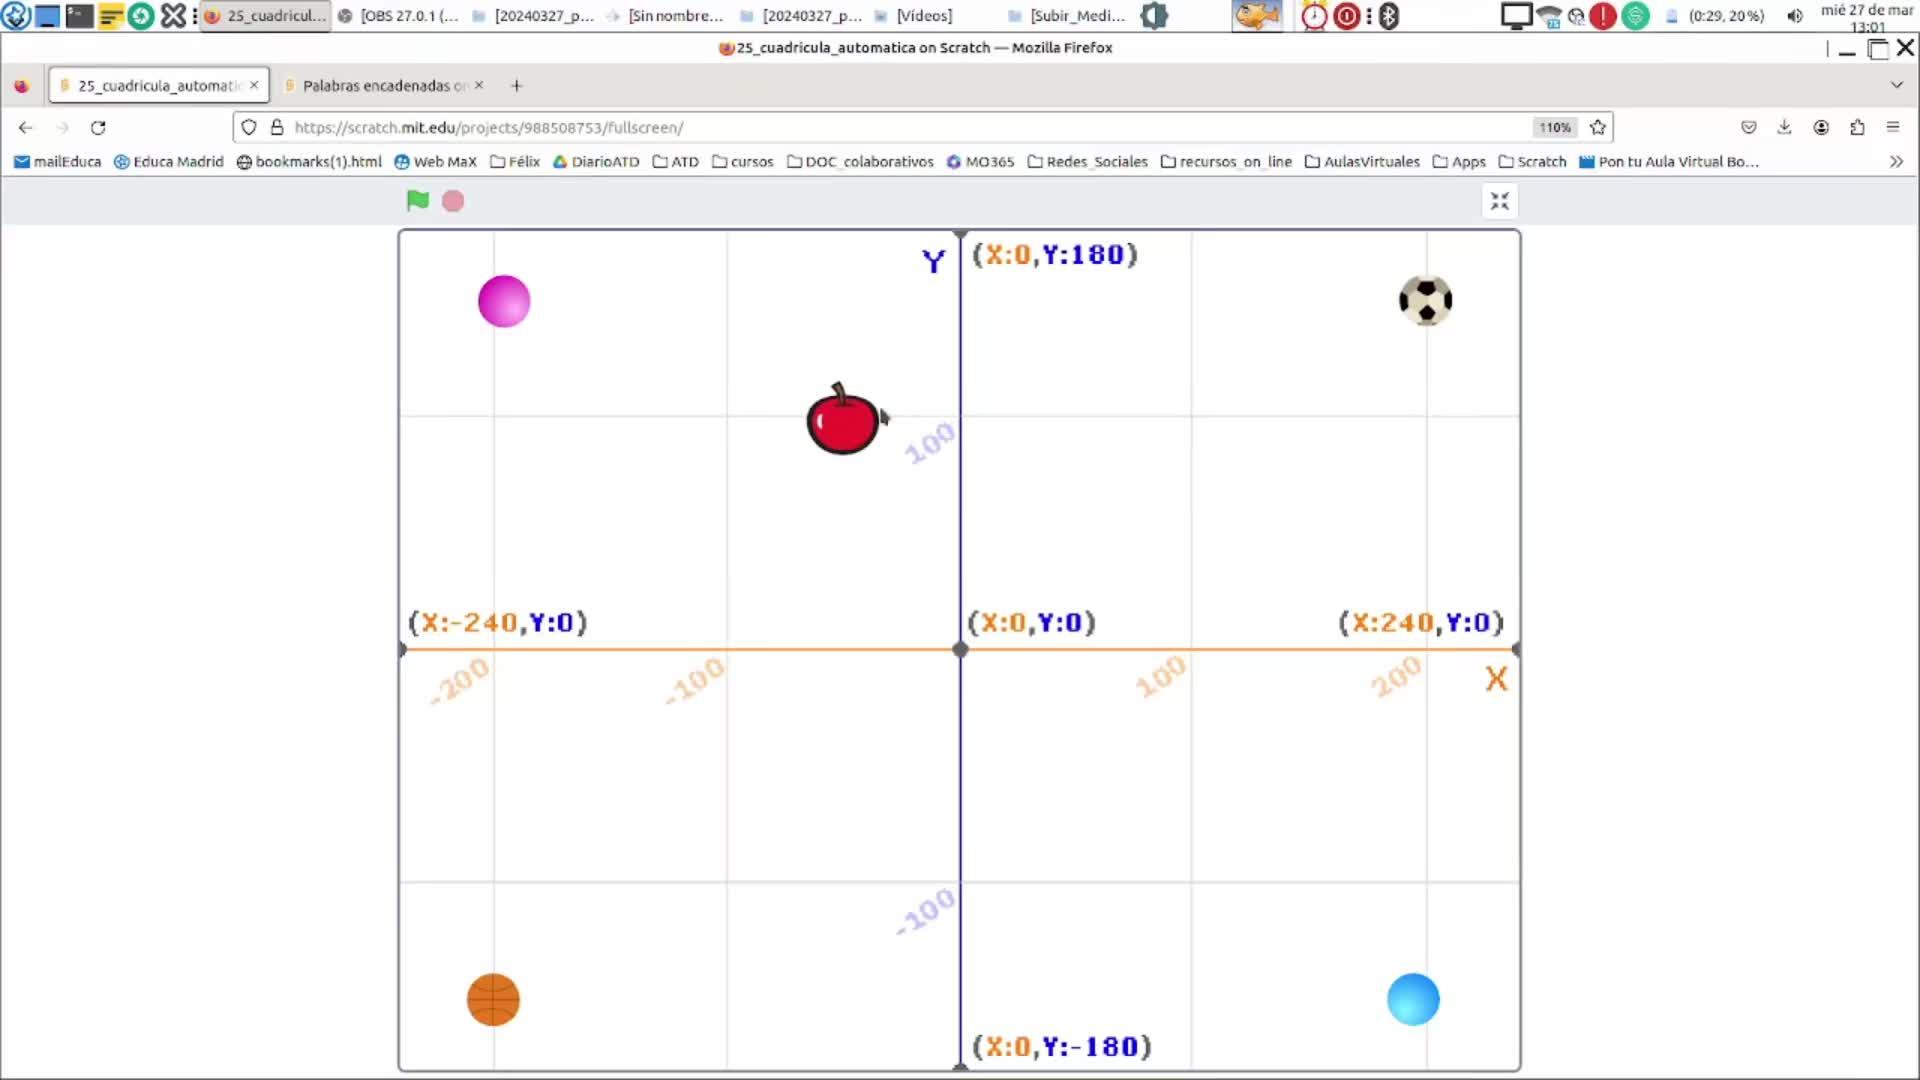Show more bookmarks with the chevron

[x=1895, y=161]
